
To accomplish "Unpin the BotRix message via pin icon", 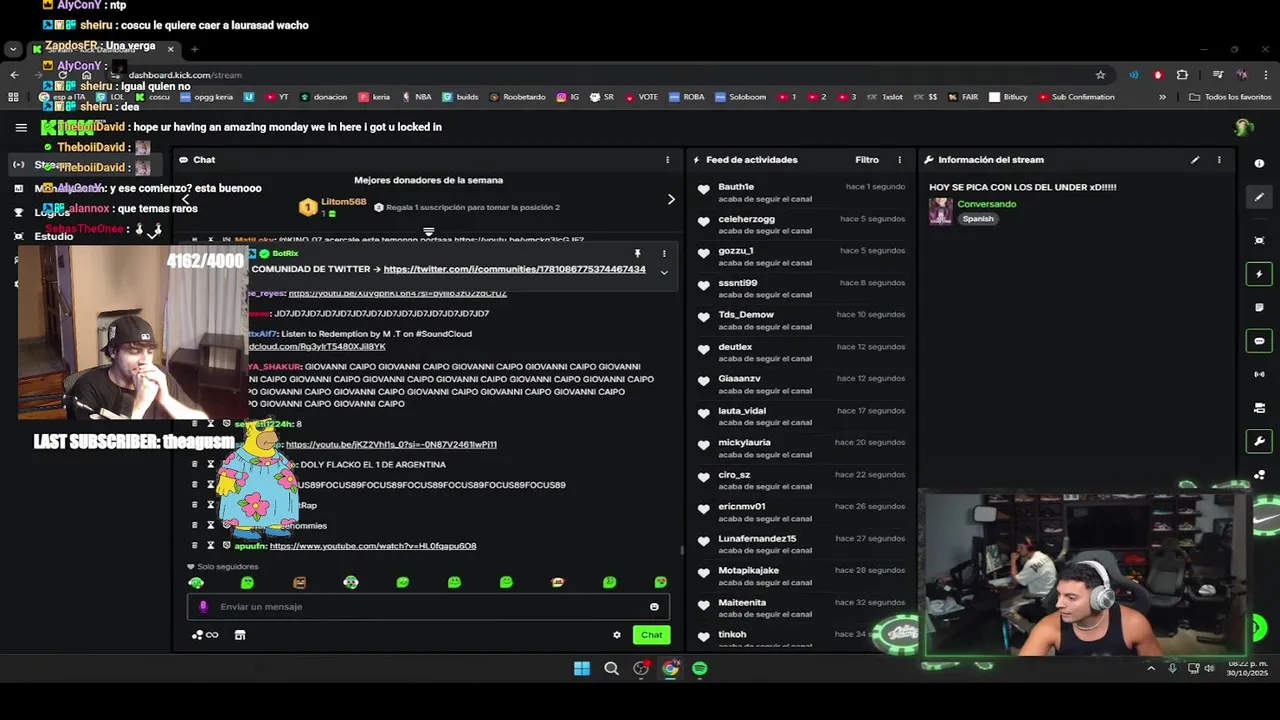I will 637,254.
